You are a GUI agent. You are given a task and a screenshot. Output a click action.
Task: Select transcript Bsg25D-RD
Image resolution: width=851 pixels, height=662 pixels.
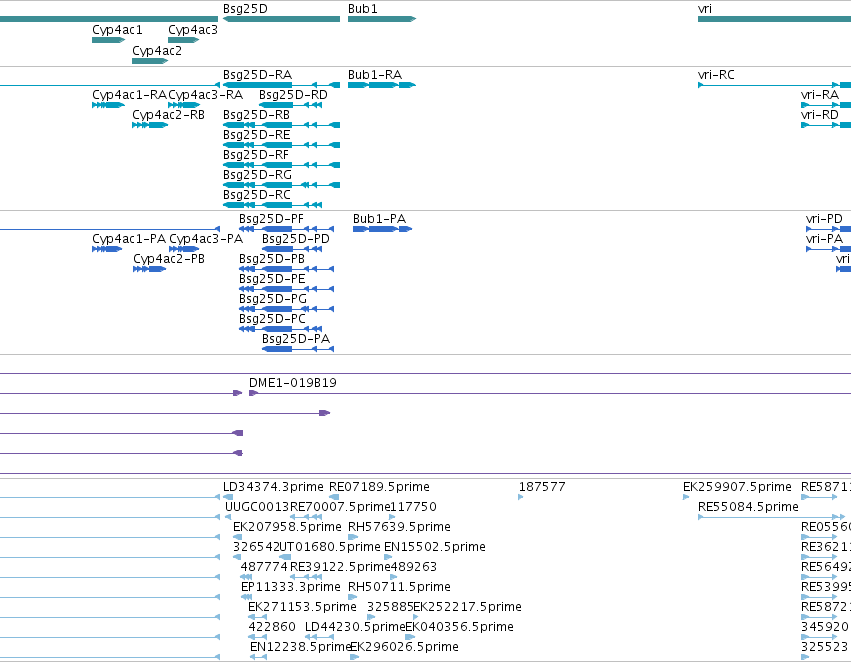tap(290, 105)
